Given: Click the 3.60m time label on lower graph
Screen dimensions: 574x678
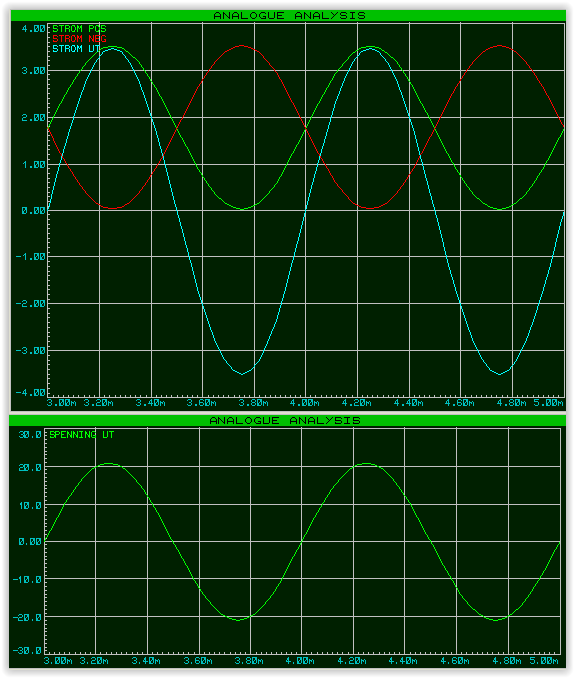Looking at the screenshot, I should click(x=197, y=662).
